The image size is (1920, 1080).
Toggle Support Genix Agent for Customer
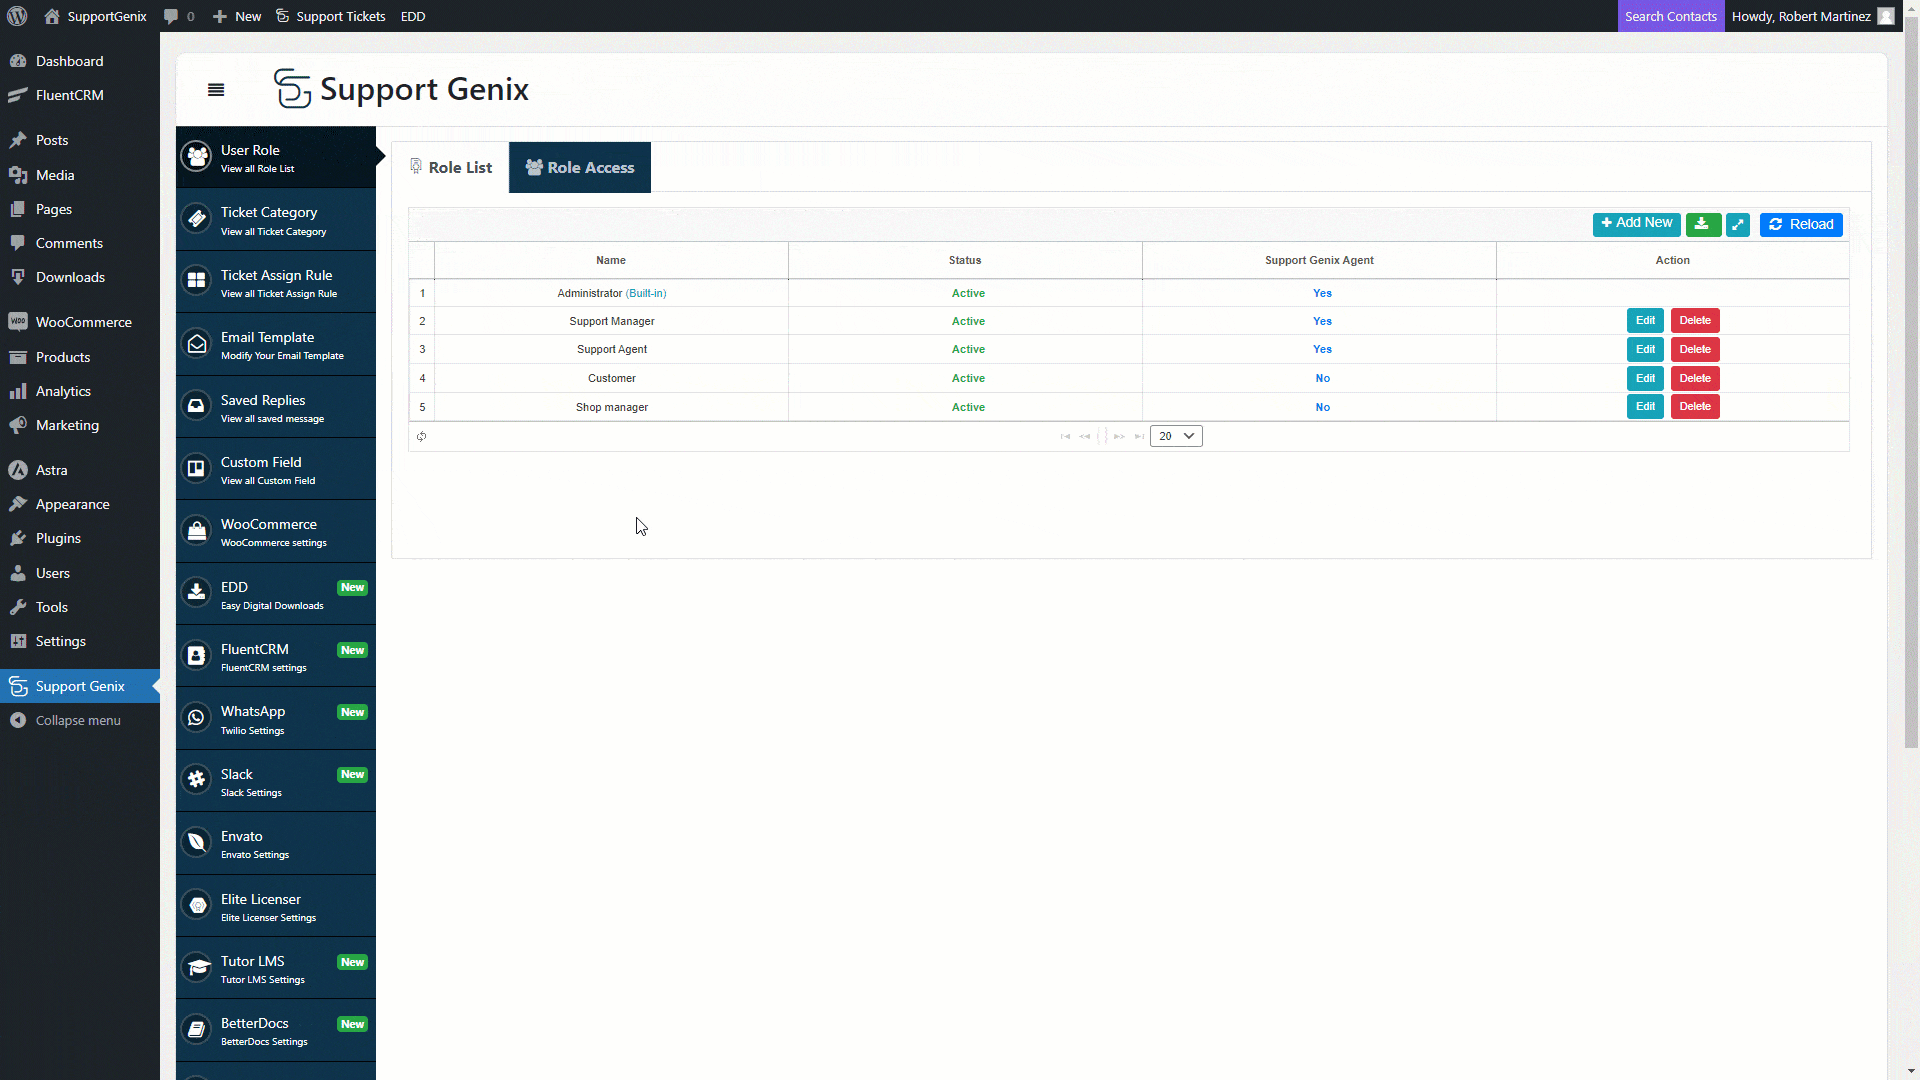1320,378
